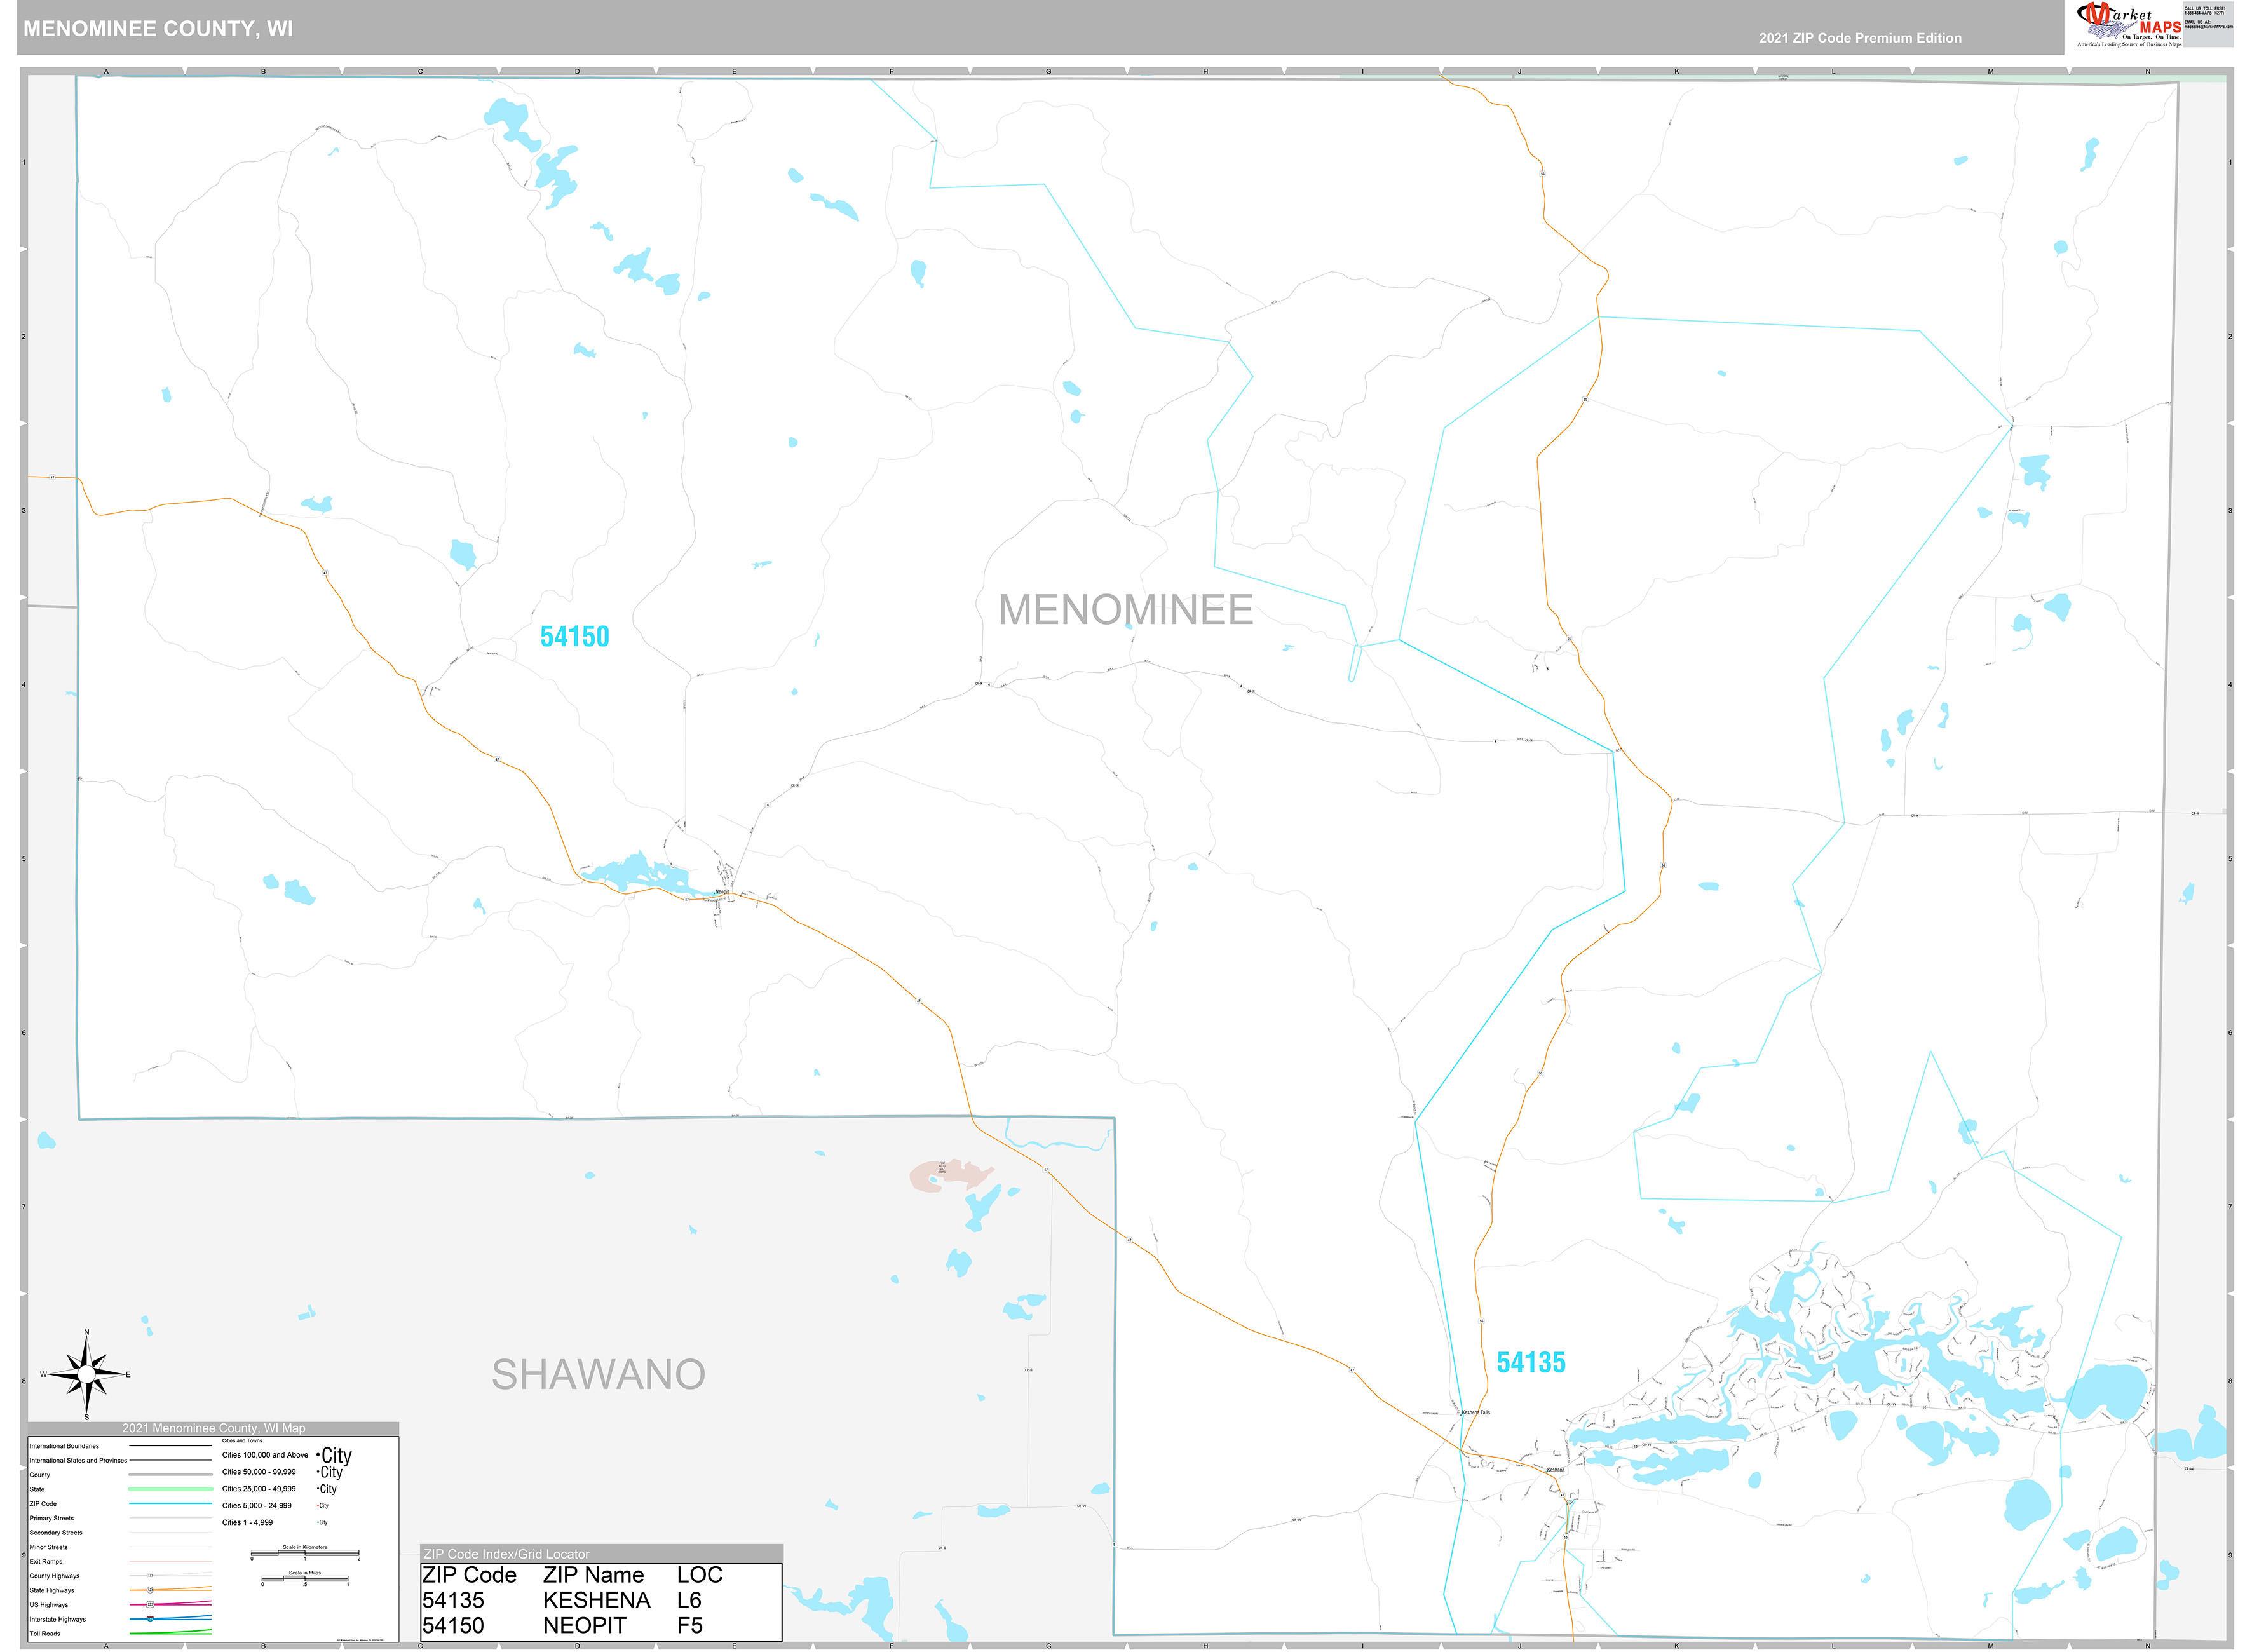This screenshot has height=1652, width=2245.
Task: Click the Cities 100,000 and Above city dot
Action: [318, 1455]
